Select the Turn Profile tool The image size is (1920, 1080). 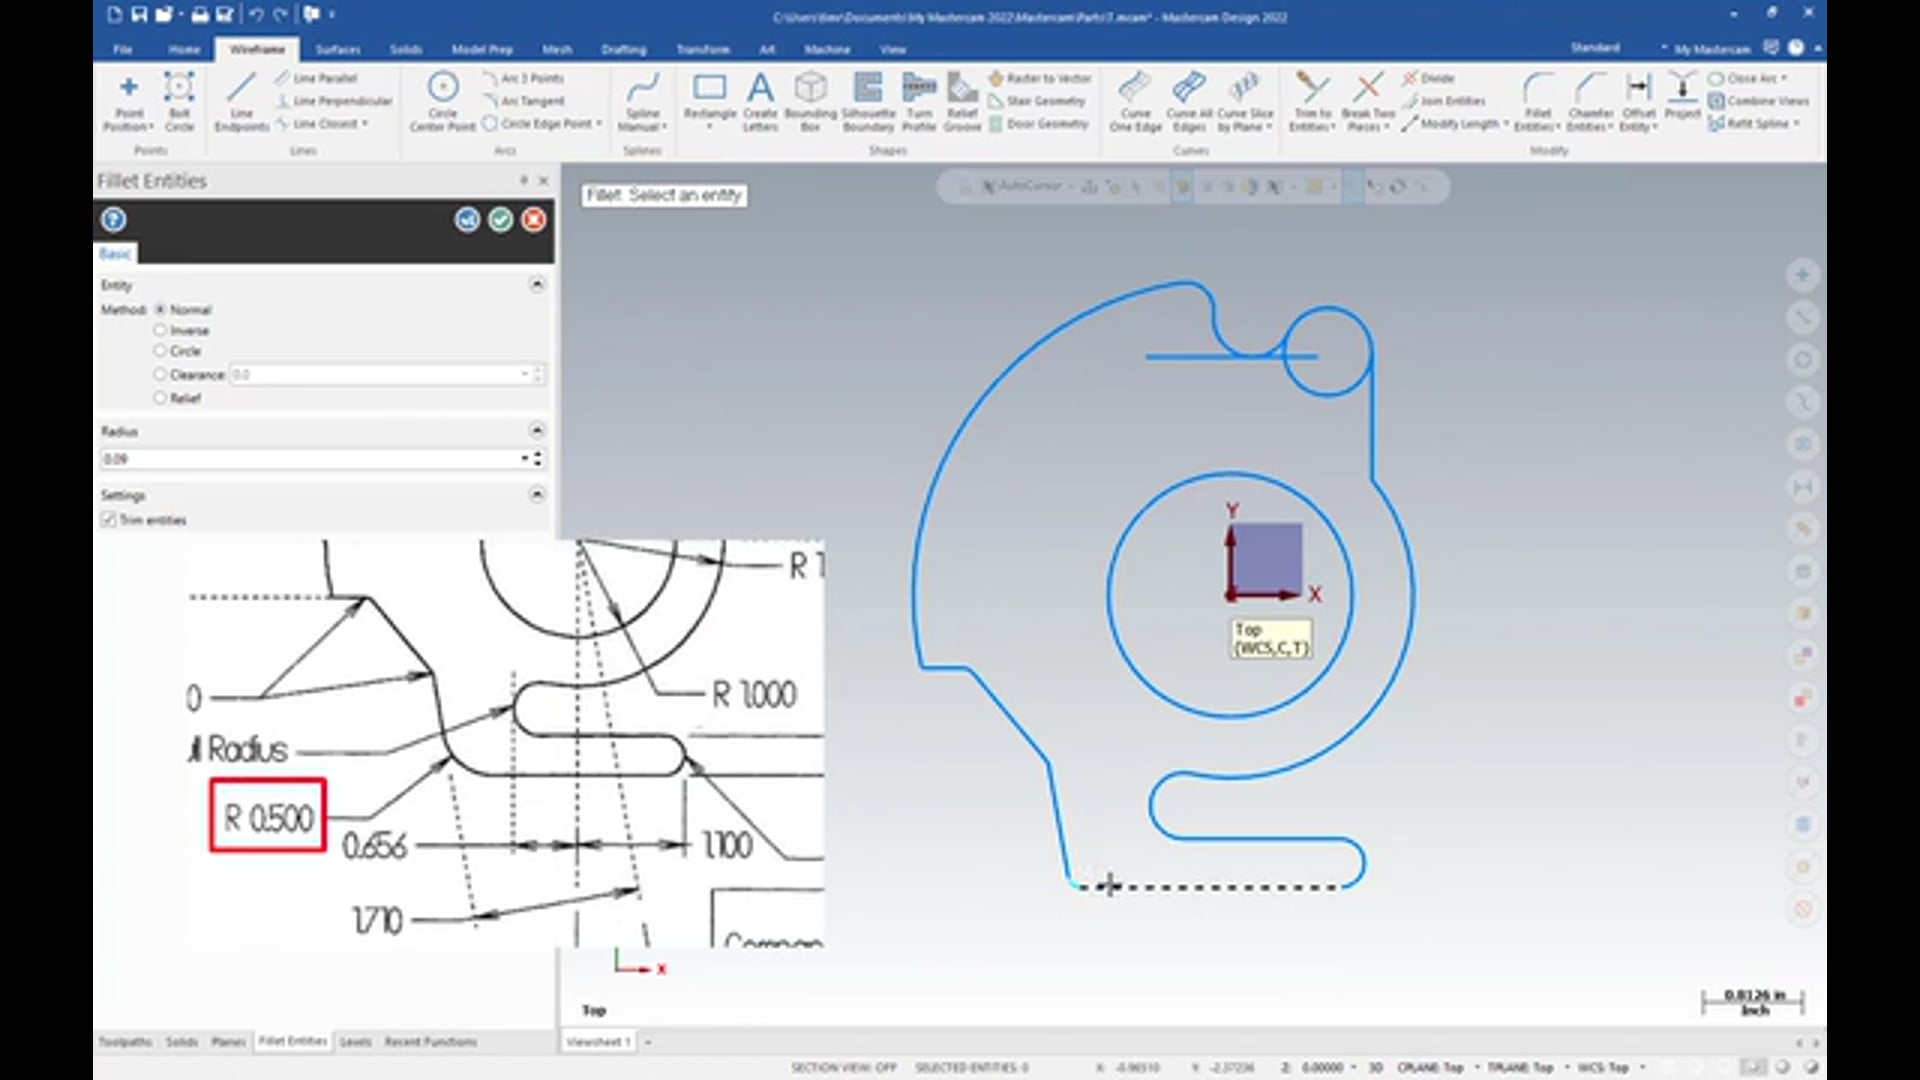click(919, 101)
